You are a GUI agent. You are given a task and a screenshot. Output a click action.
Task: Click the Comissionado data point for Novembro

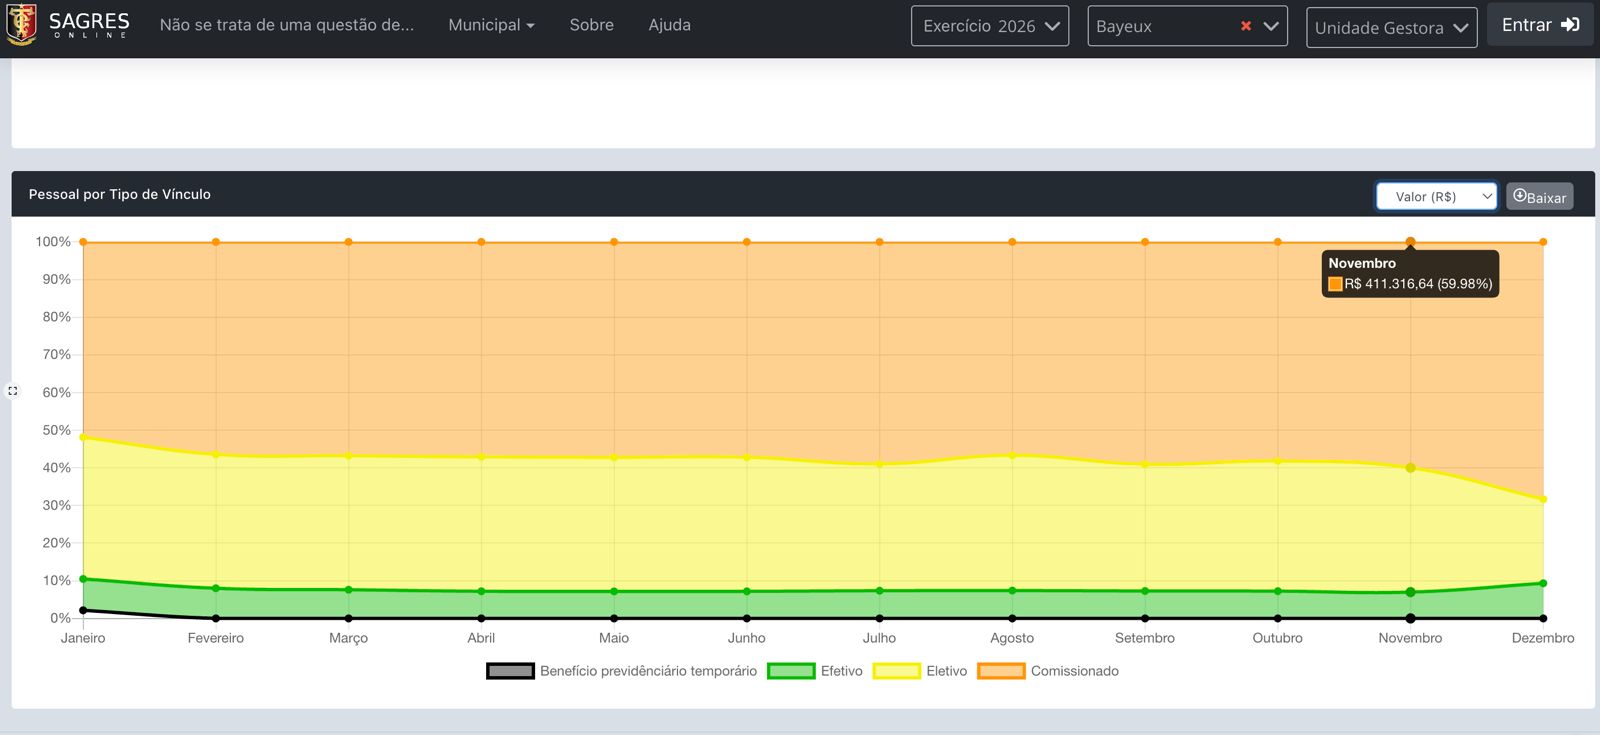1410,242
